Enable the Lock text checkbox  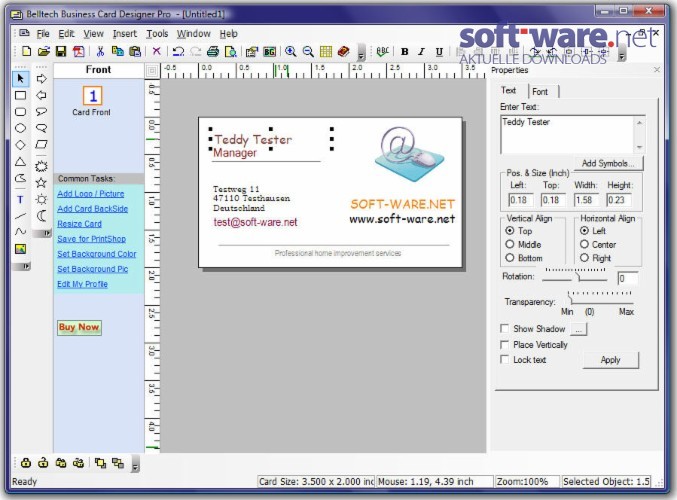pyautogui.click(x=504, y=359)
